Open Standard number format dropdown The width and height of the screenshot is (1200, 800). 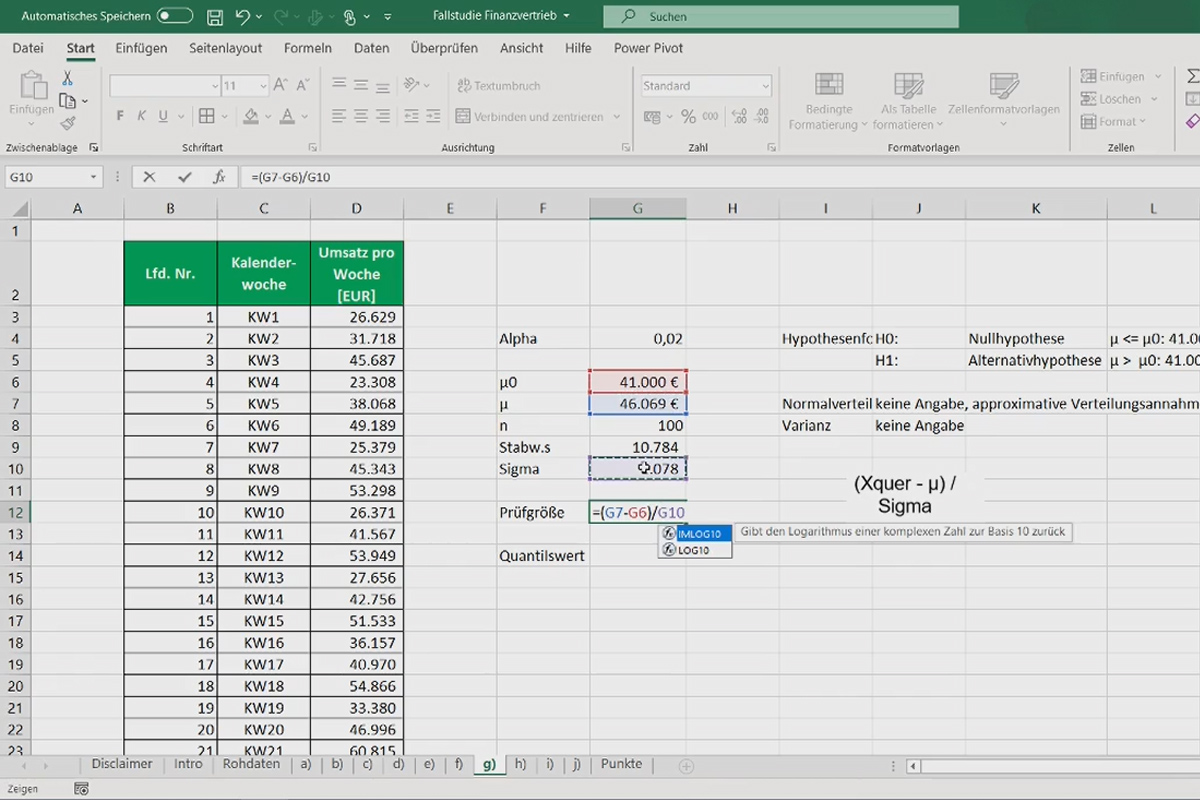point(765,86)
